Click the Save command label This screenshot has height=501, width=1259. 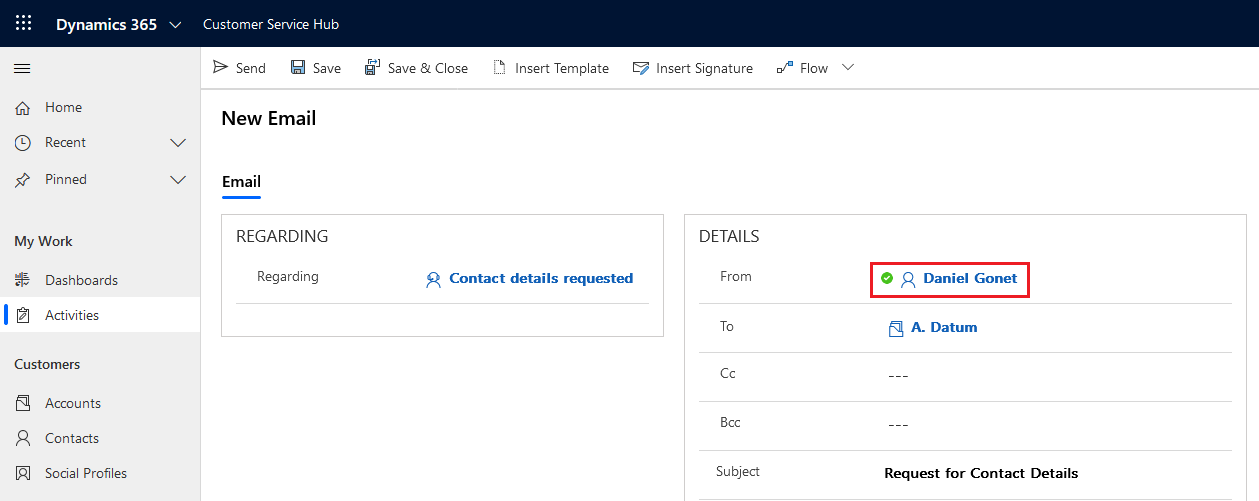[x=327, y=68]
